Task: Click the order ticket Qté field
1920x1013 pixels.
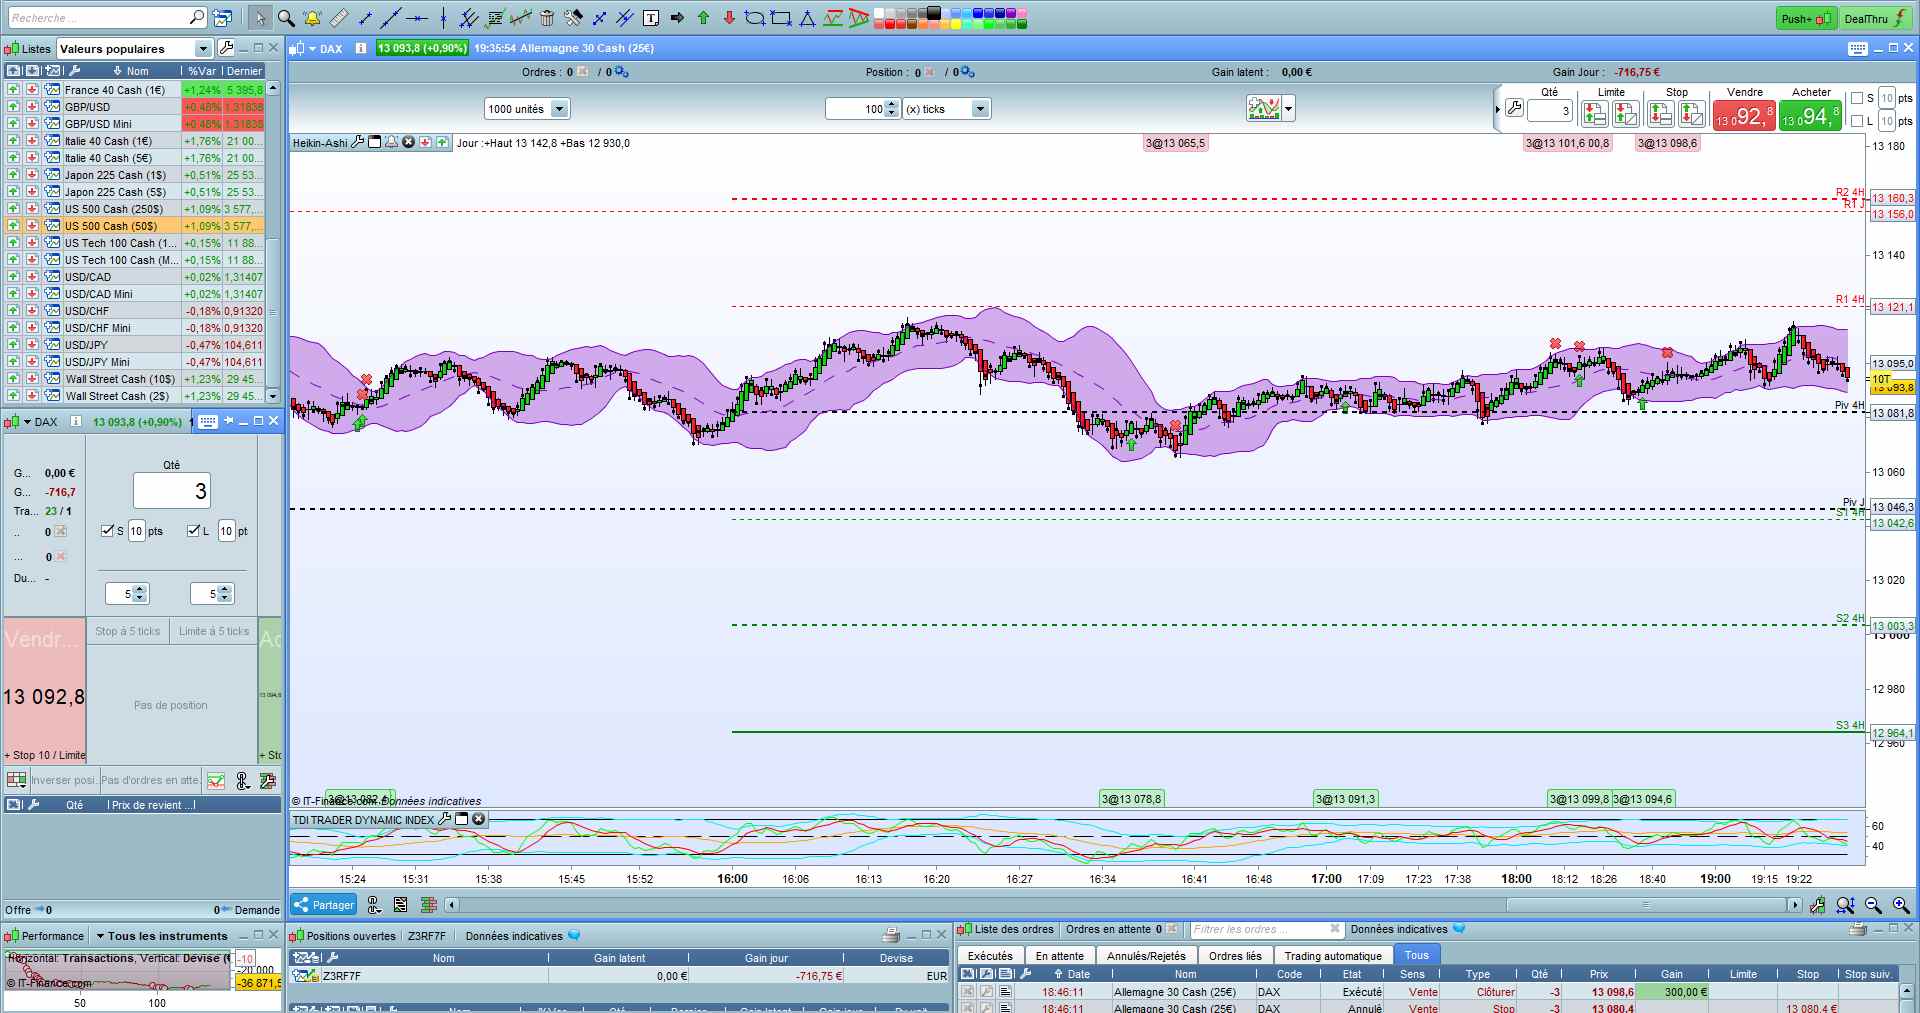Action: [172, 491]
